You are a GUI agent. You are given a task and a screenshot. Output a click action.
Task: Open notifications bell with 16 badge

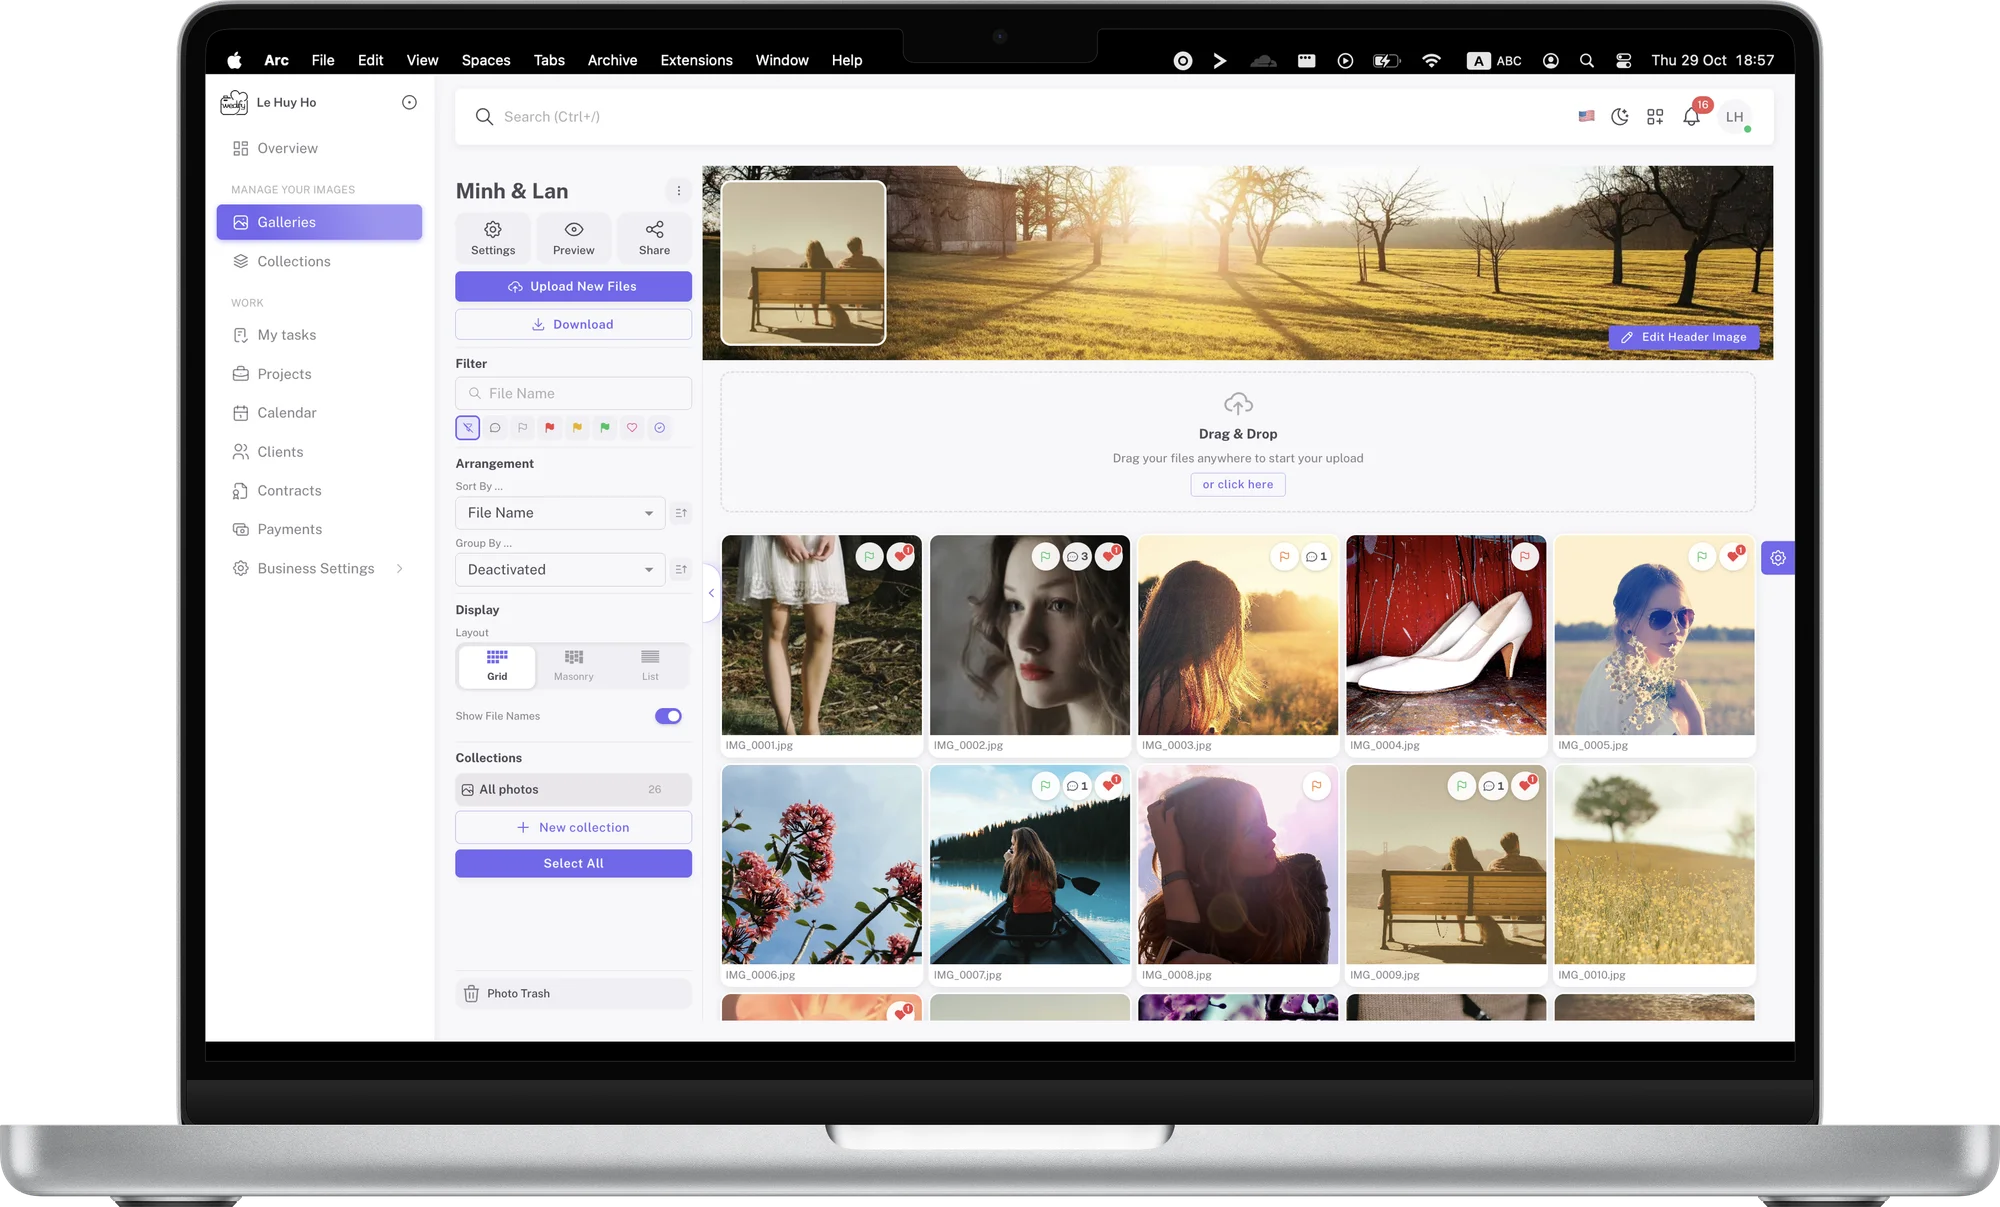pos(1692,116)
